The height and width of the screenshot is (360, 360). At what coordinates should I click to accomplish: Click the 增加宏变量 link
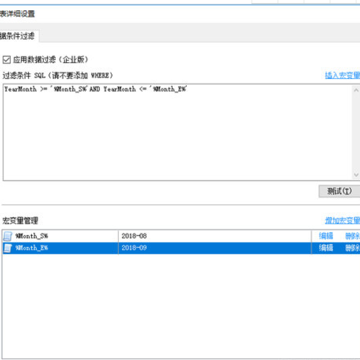pos(342,220)
